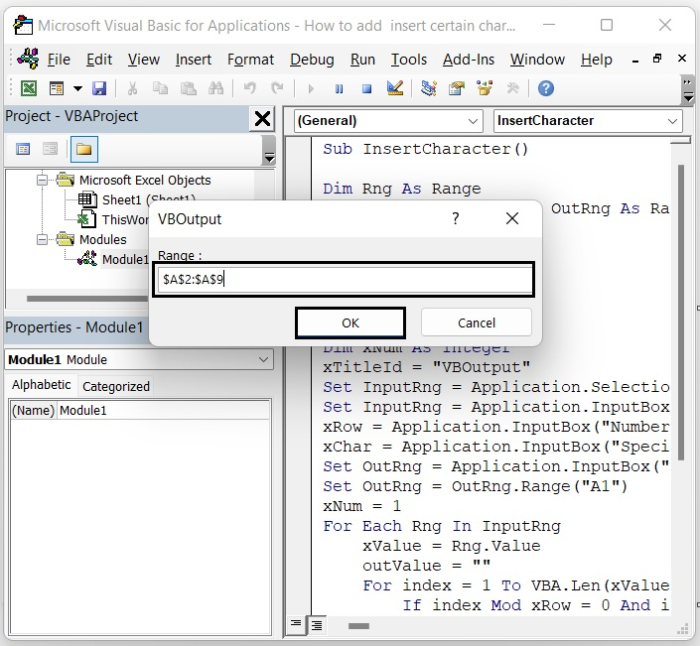
Task: Switch to Procedure View at bottom left
Action: pyautogui.click(x=297, y=625)
